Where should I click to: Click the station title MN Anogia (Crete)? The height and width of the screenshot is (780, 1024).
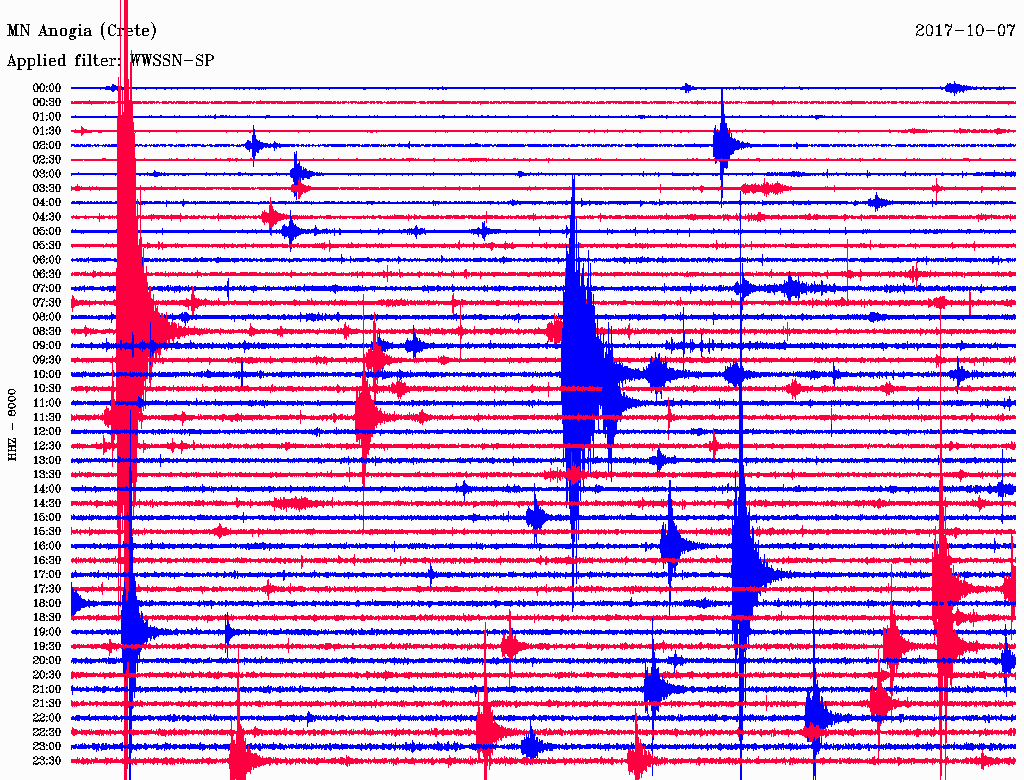(x=82, y=31)
